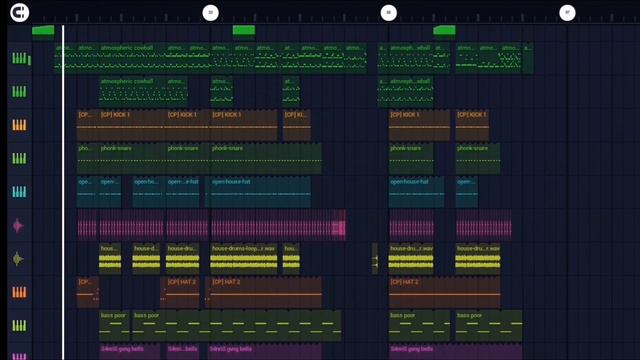This screenshot has width=640, height=360.
Task: Select the 'Silent...bells' truncated clip
Action: click(182, 352)
